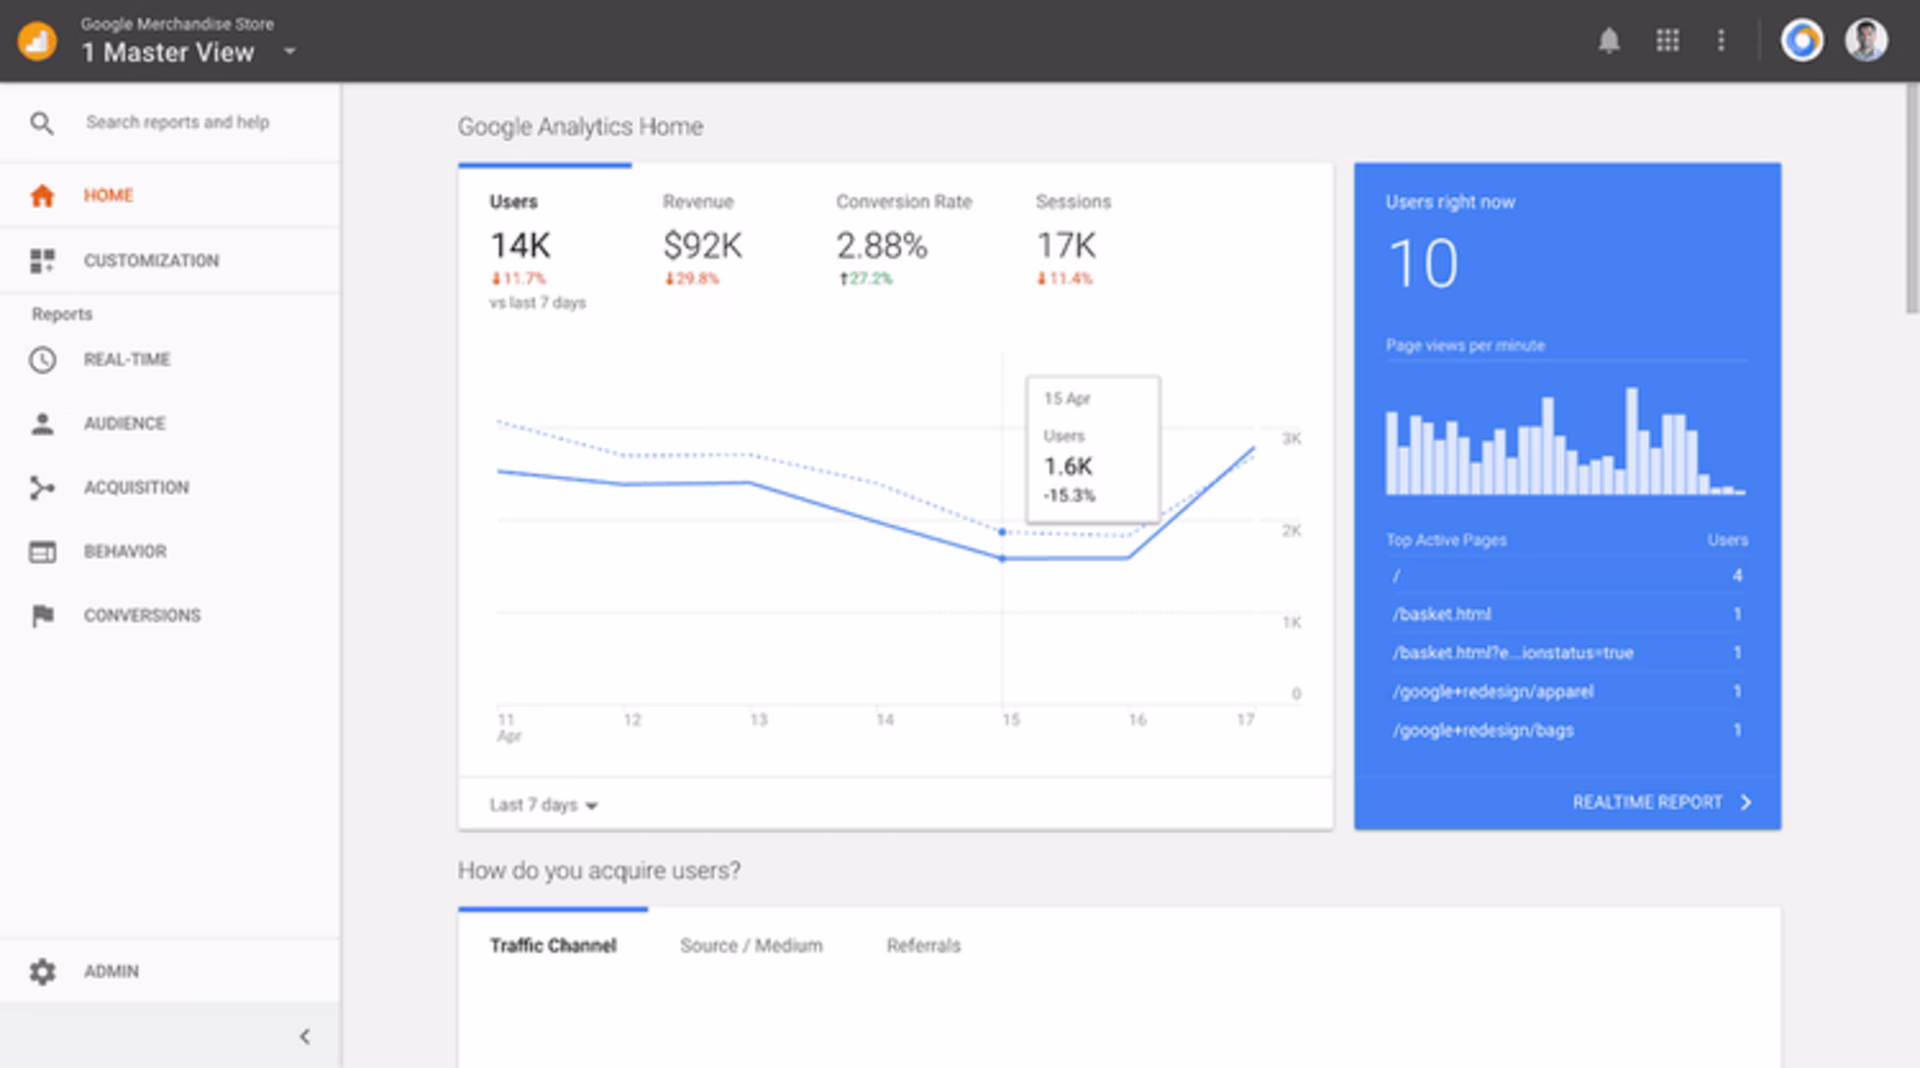
Task: Open the Search reports and help field
Action: [178, 122]
